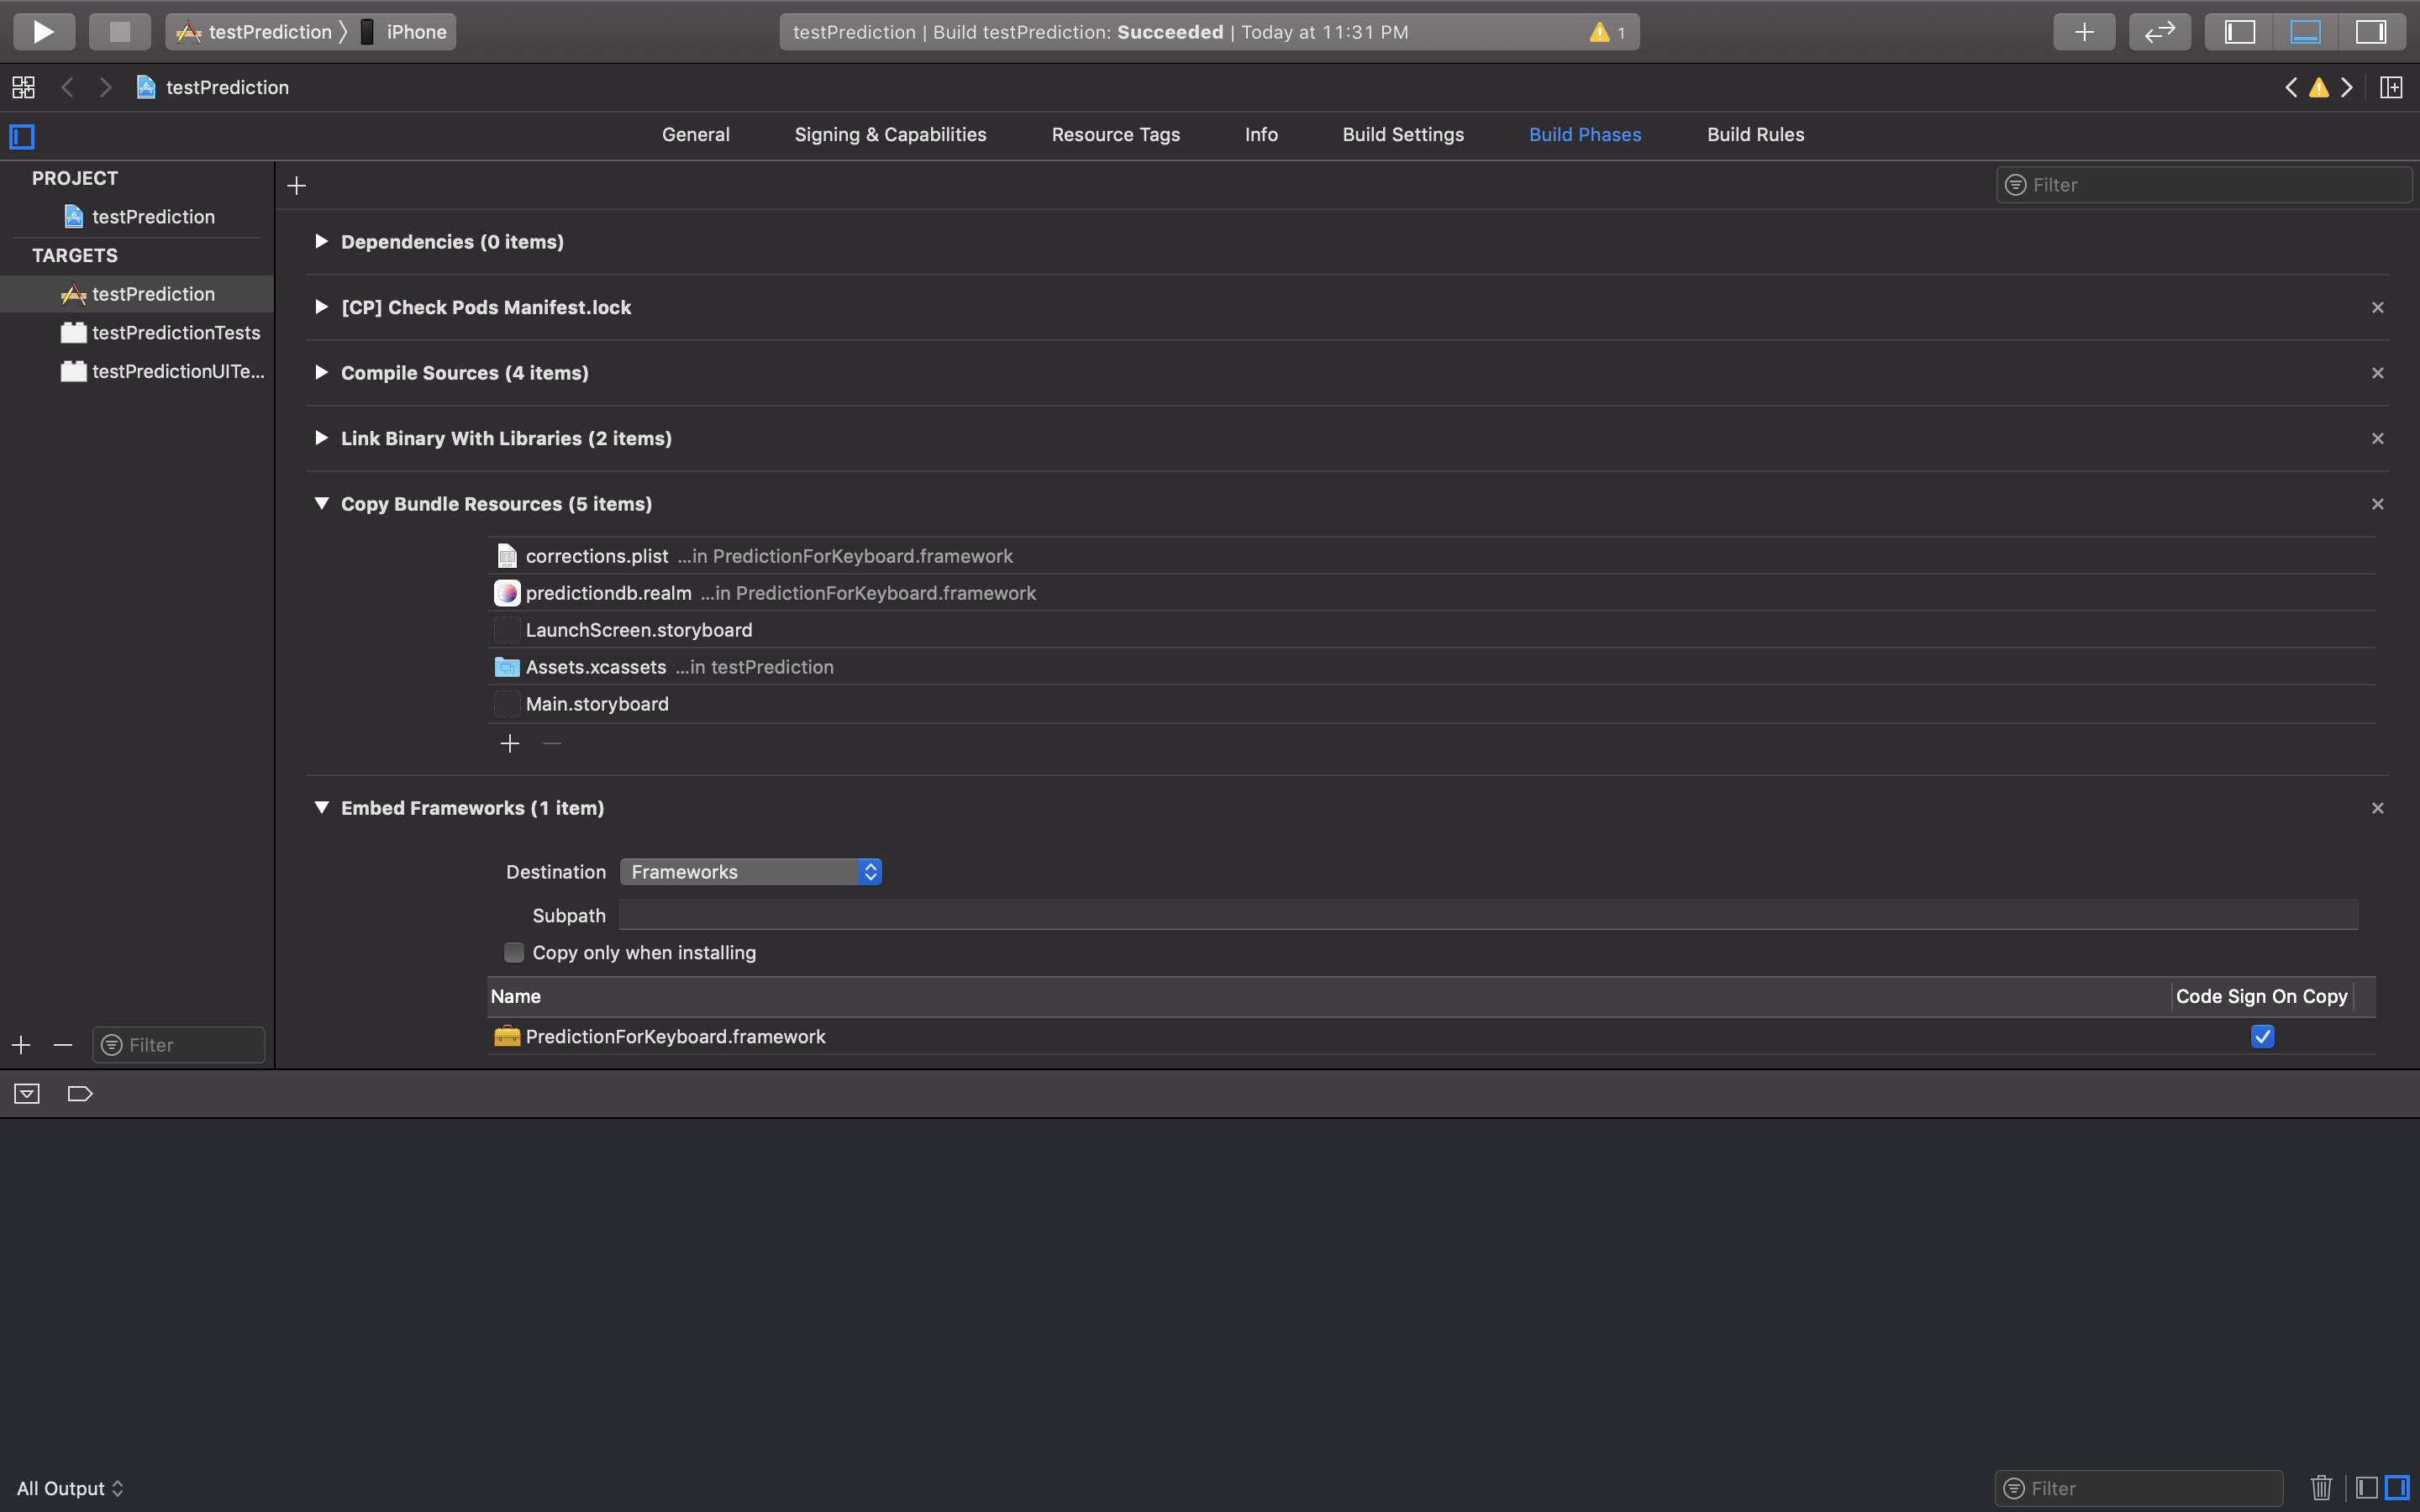Viewport: 2420px width, 1512px height.
Task: Open the Build Rules tab
Action: coord(1755,134)
